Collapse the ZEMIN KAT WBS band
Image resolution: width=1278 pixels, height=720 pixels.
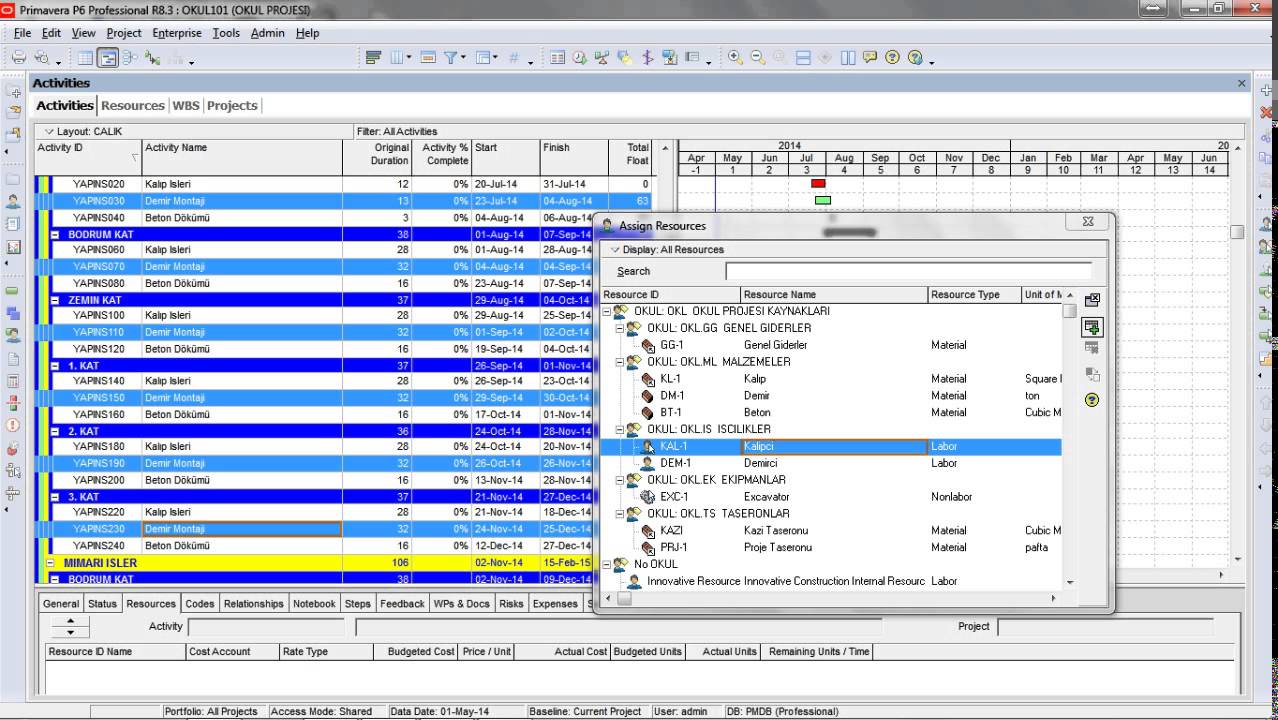pos(55,300)
